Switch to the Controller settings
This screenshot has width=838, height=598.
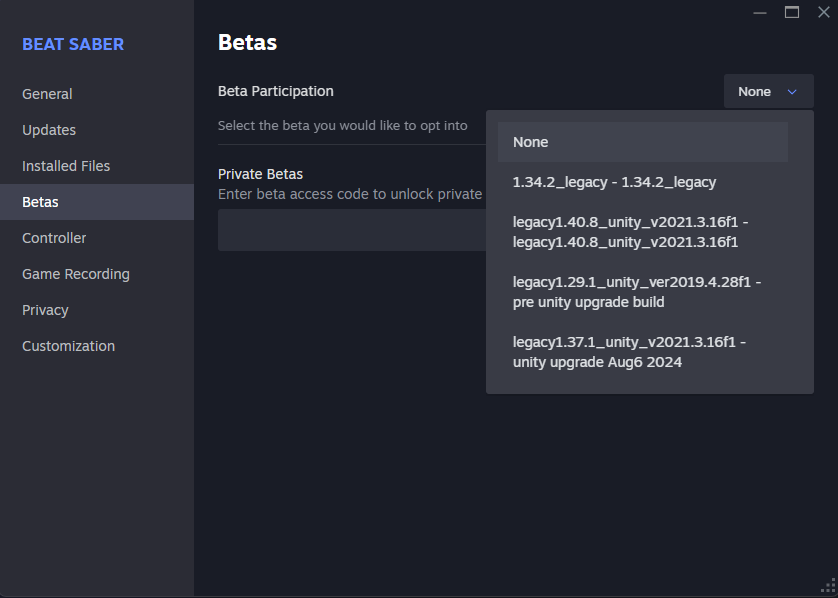click(54, 238)
